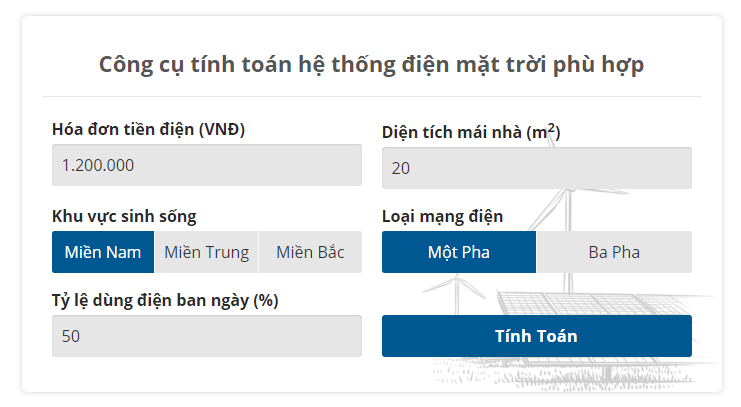Viewport: 741px width, 407px height.
Task: Click the Hóa đơn tiền điện label
Action: [148, 129]
